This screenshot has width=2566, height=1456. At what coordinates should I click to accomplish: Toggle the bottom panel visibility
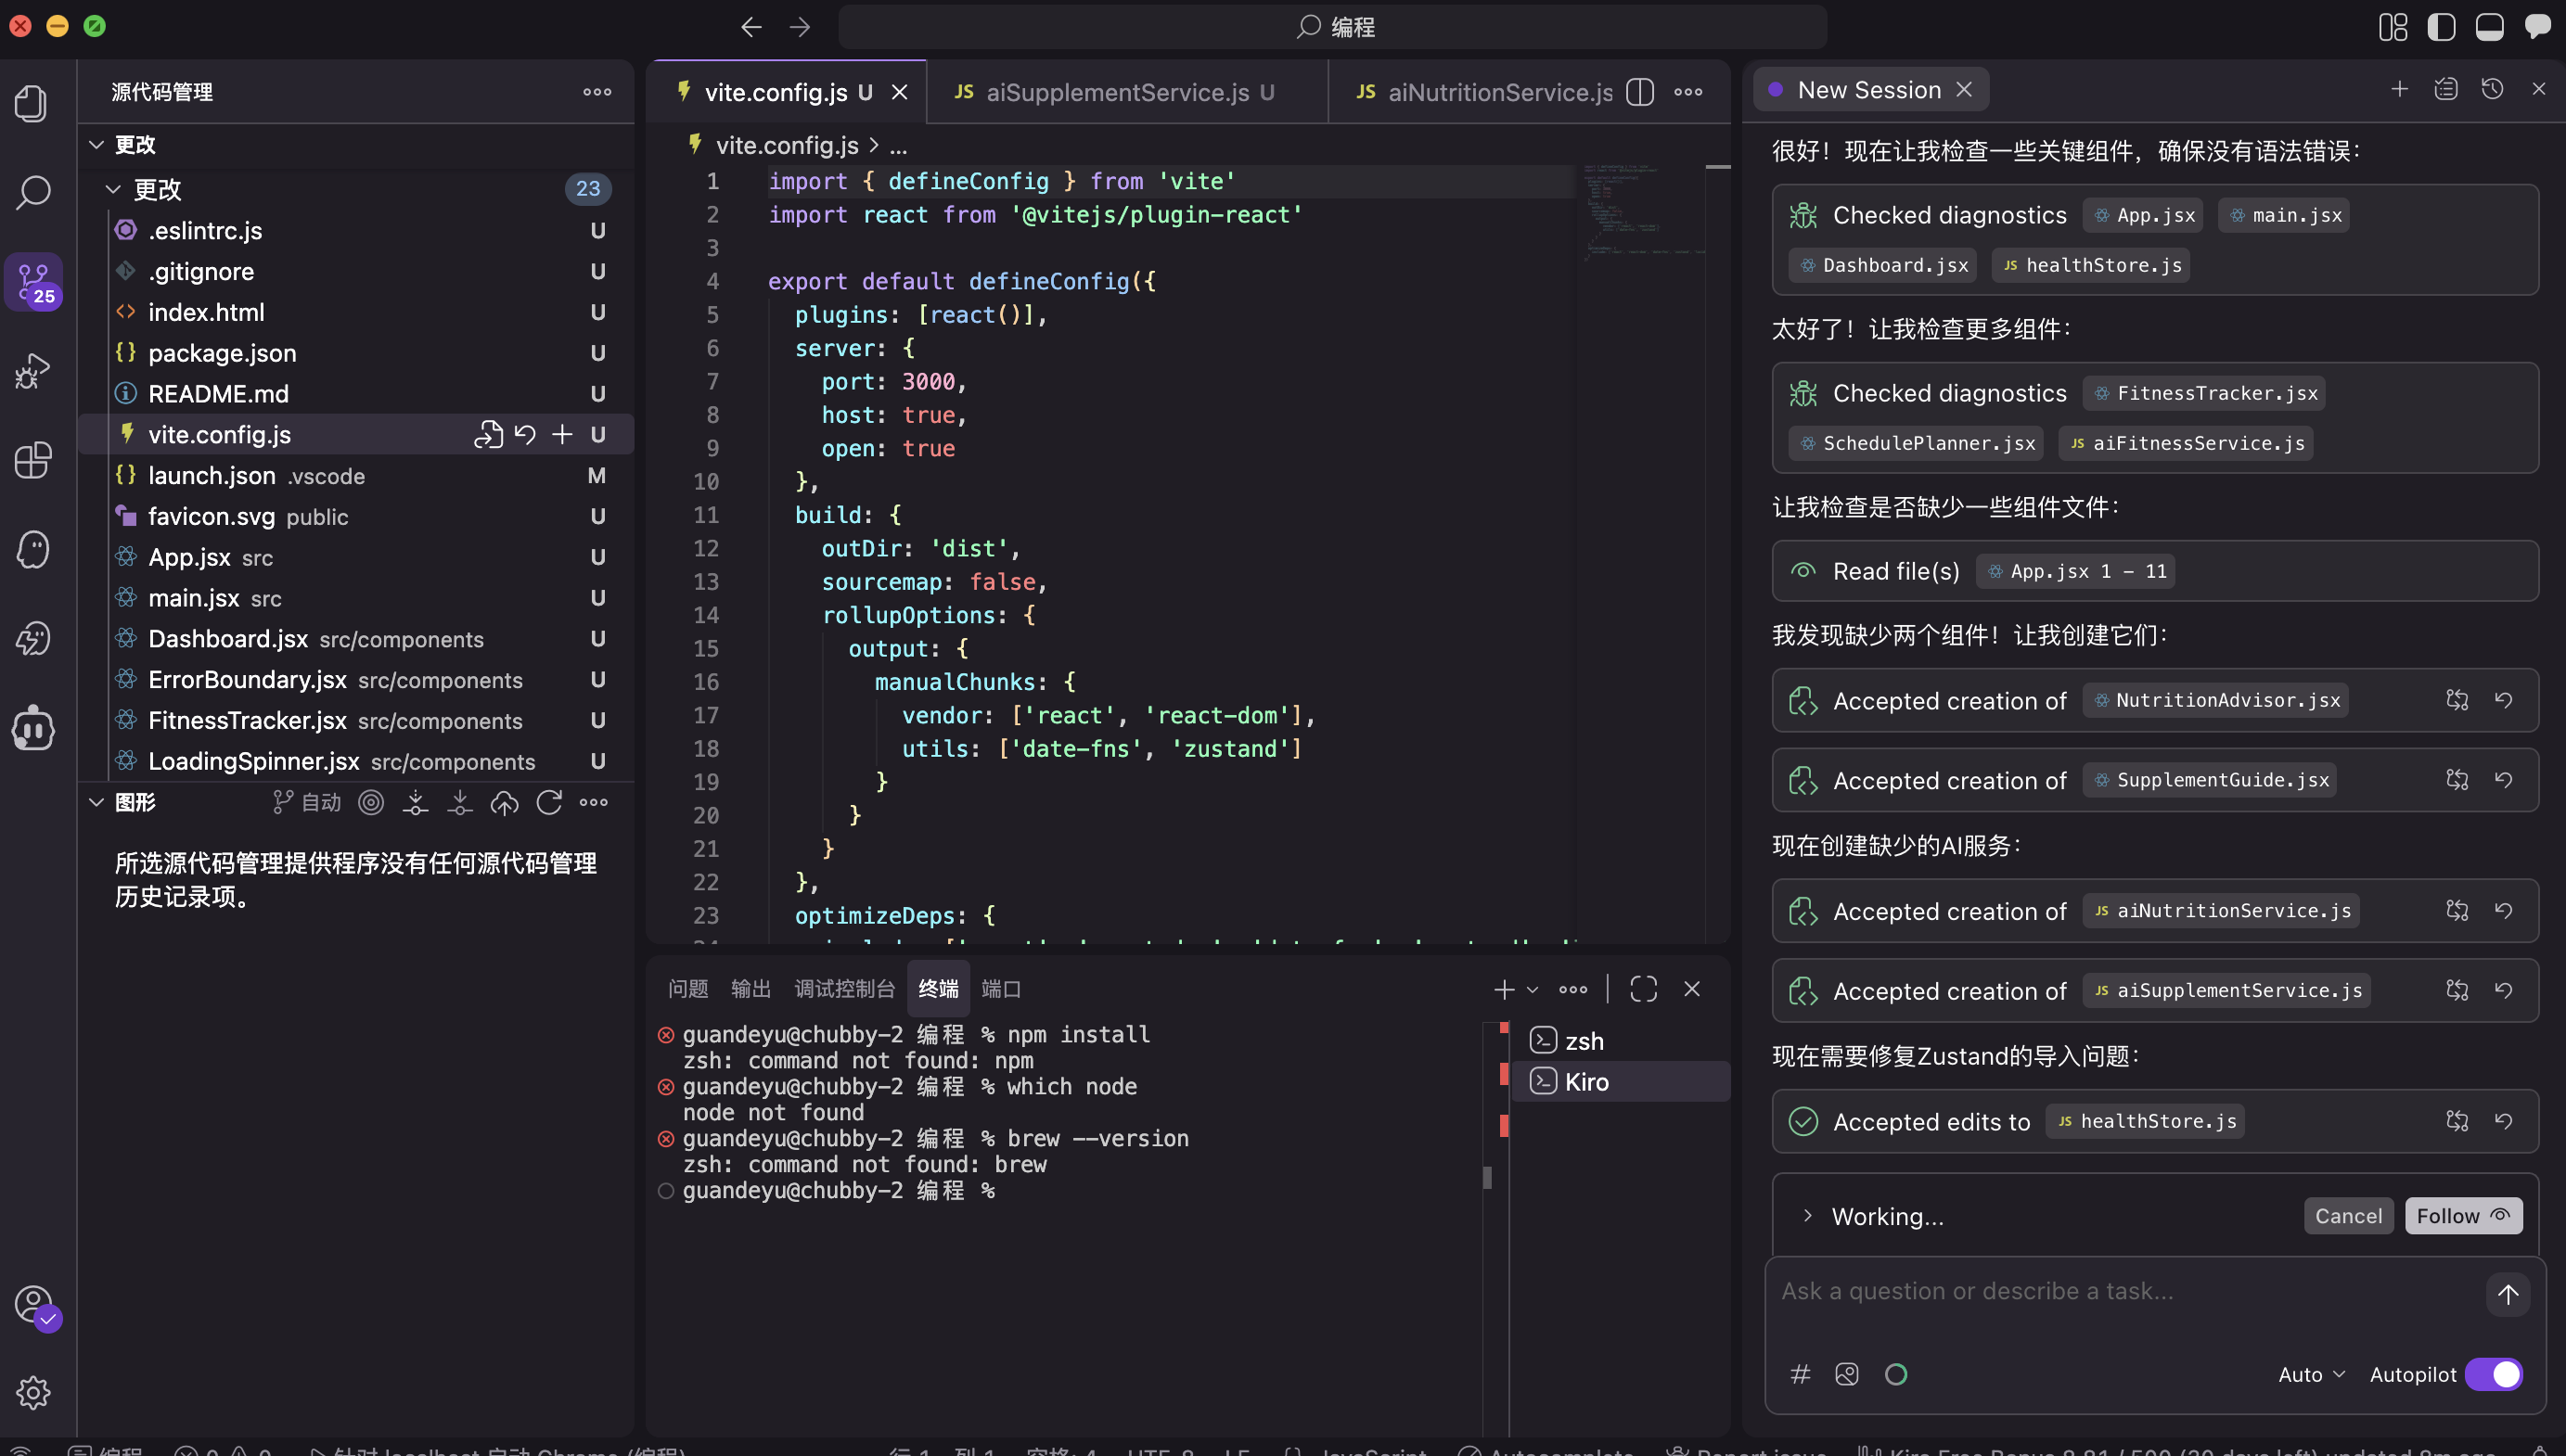(2489, 27)
